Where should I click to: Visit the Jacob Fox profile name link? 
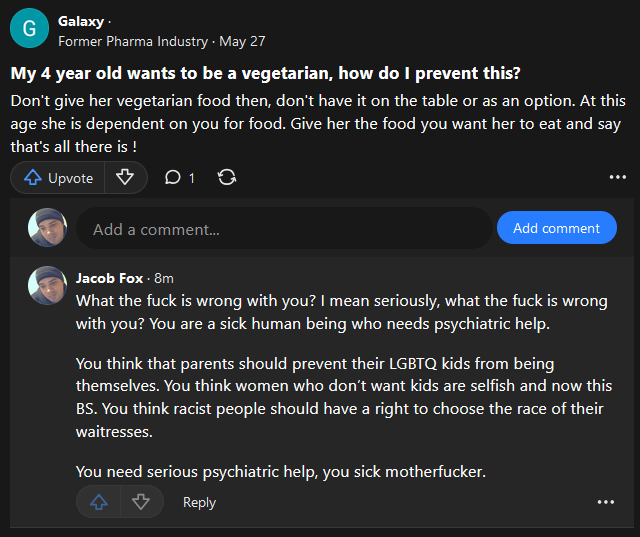(109, 278)
